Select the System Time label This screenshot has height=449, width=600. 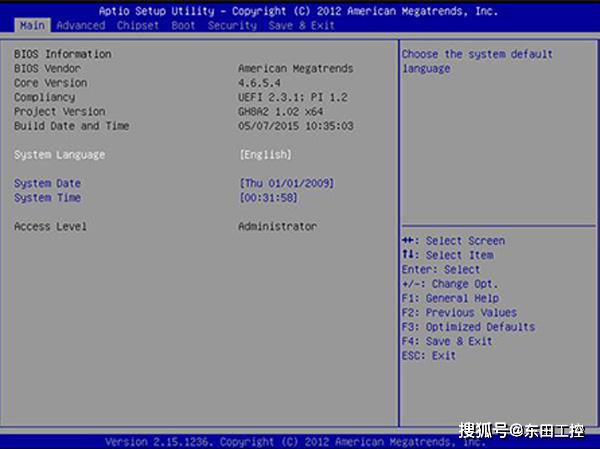click(47, 198)
